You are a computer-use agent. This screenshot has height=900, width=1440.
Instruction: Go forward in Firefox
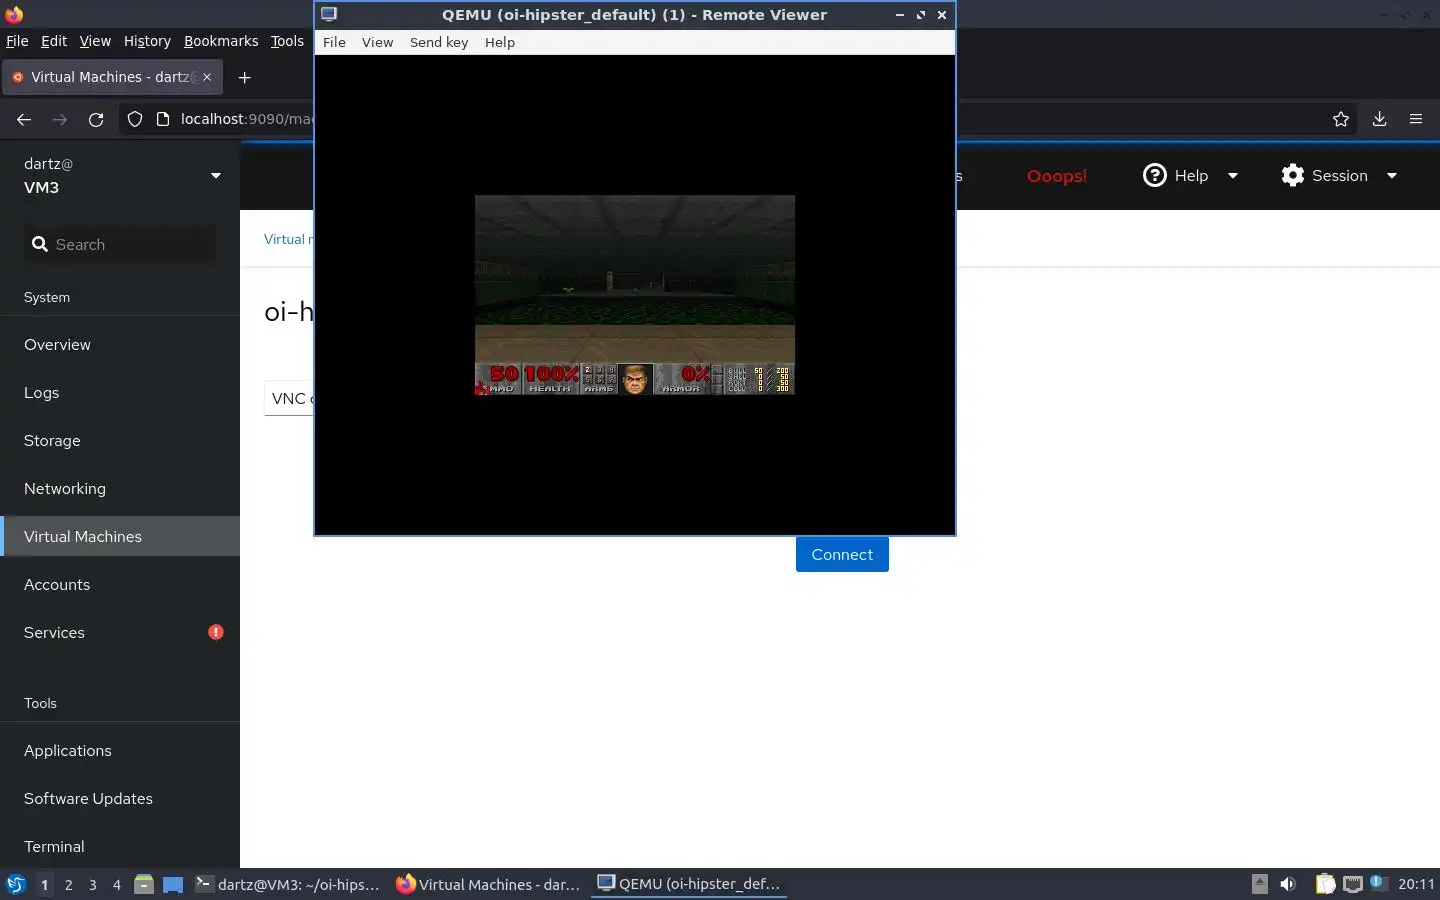(60, 119)
